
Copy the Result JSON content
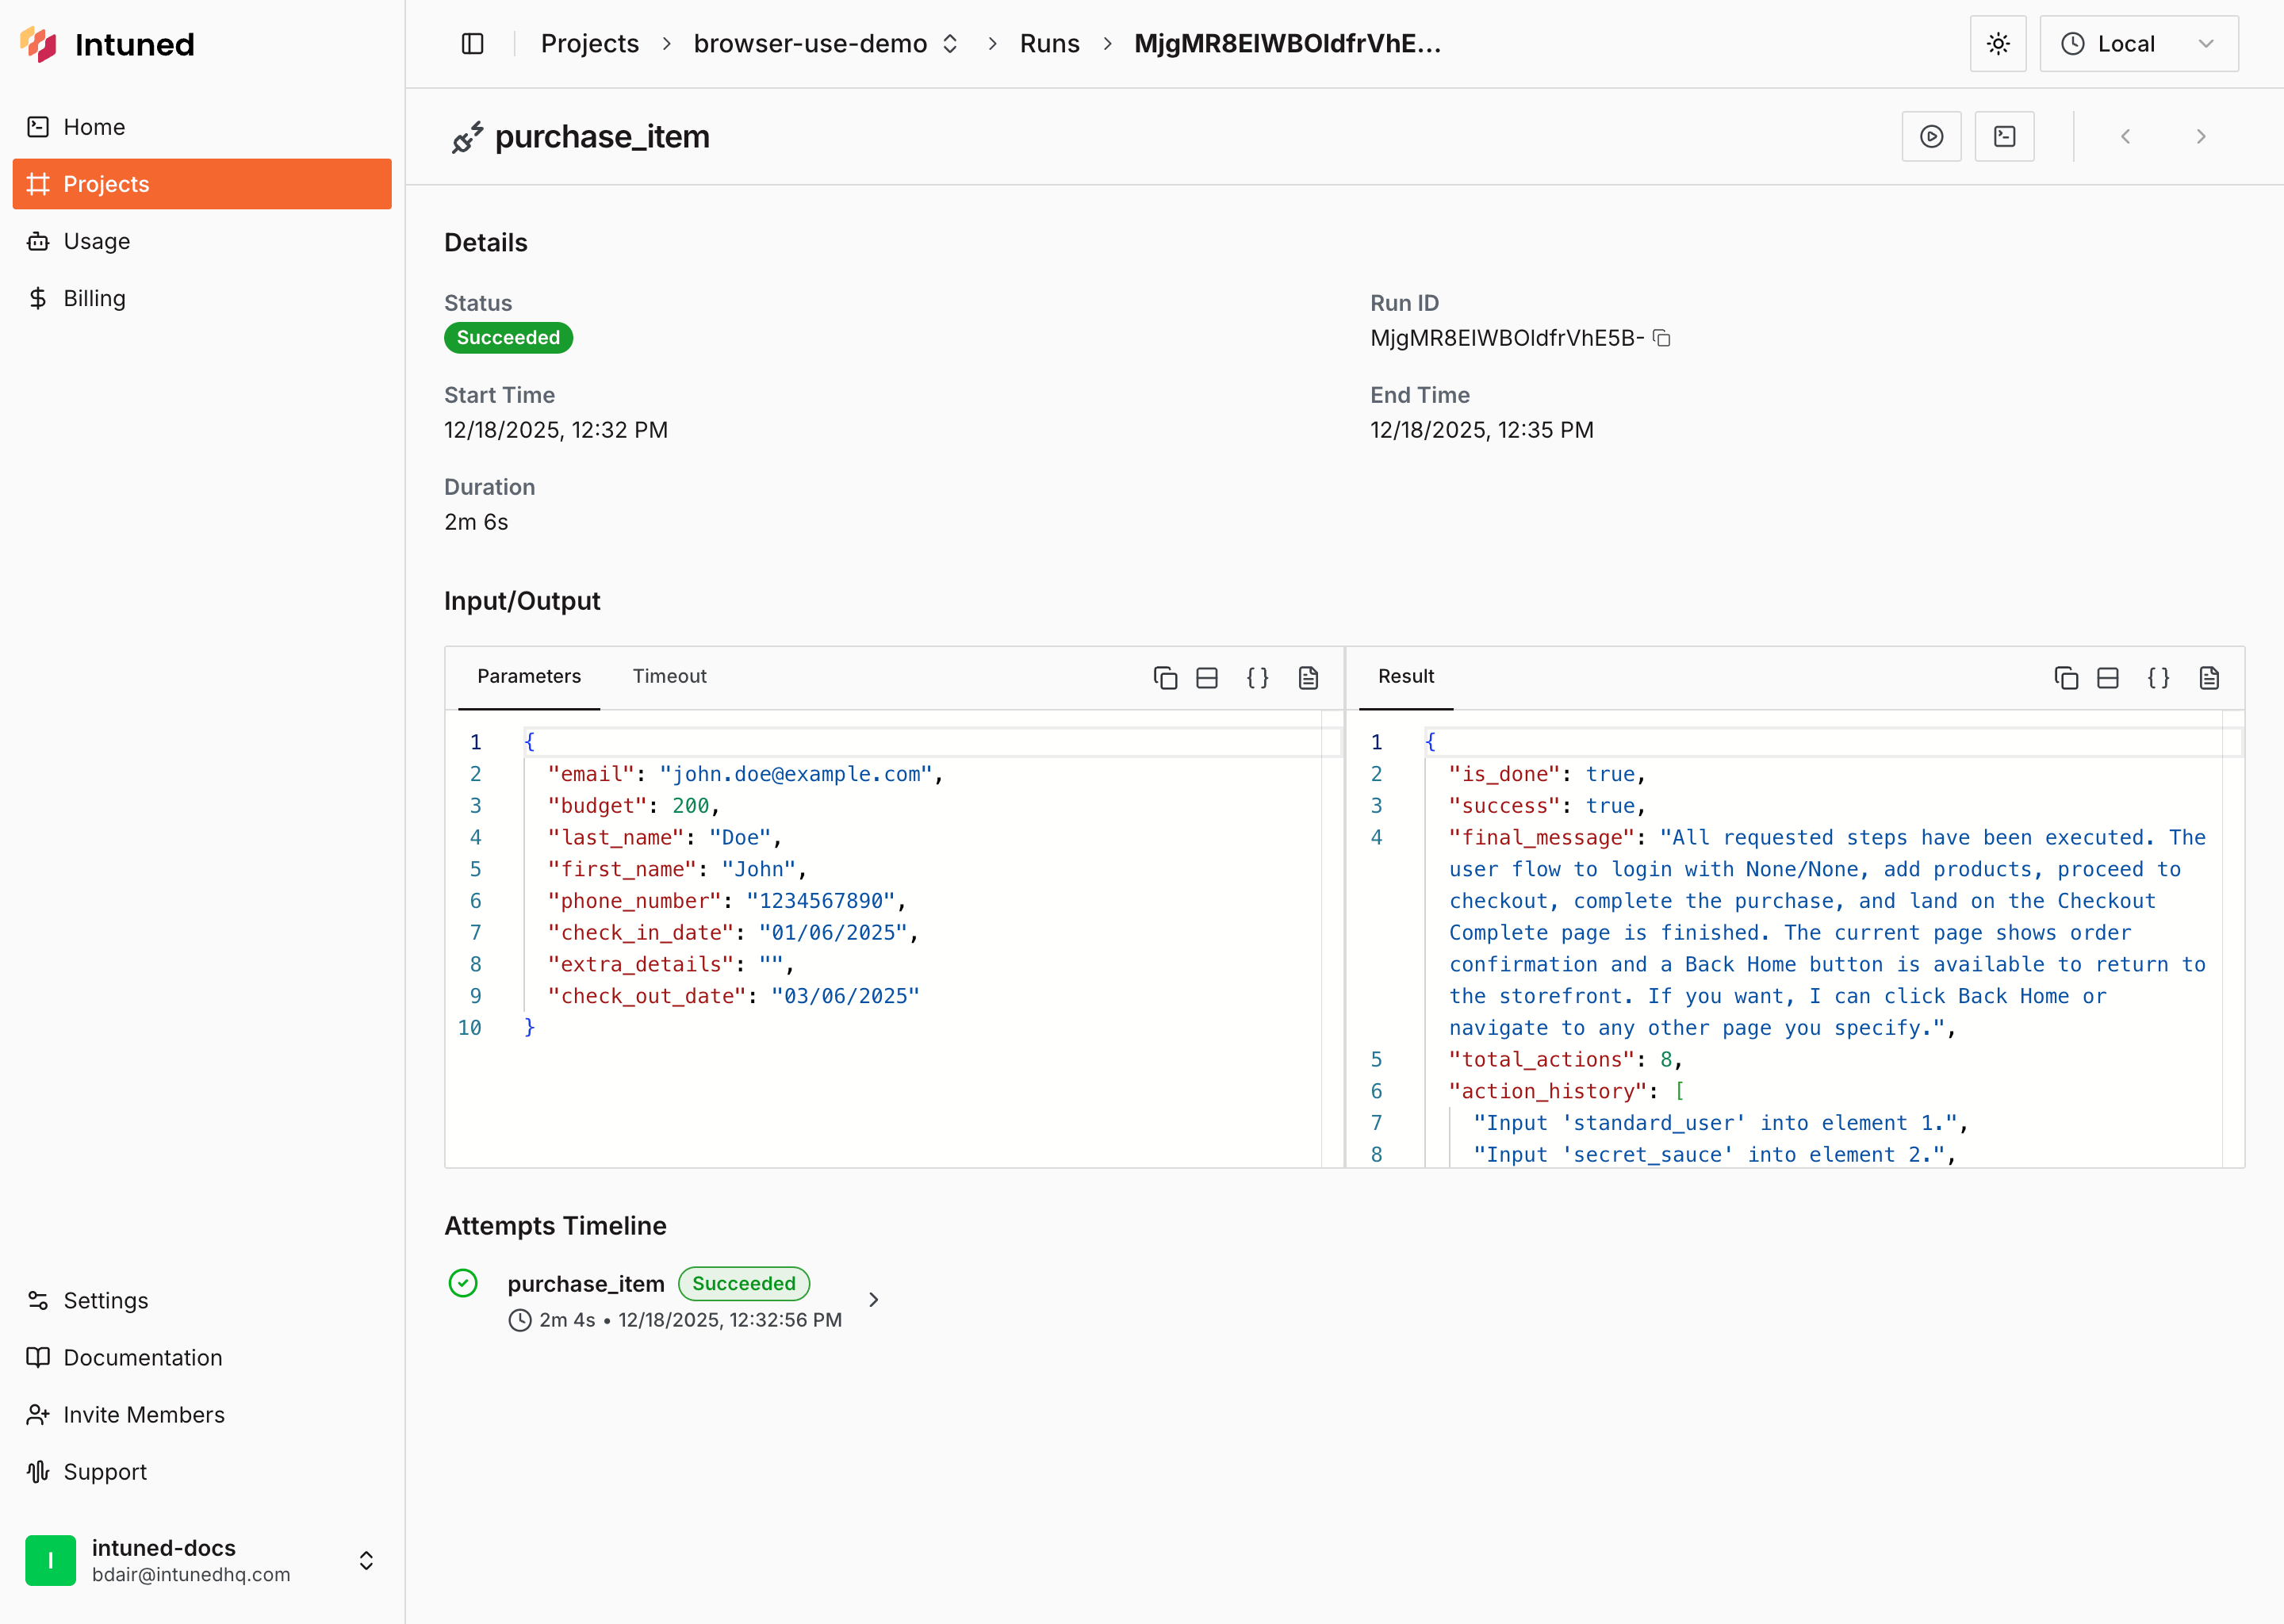(2066, 678)
